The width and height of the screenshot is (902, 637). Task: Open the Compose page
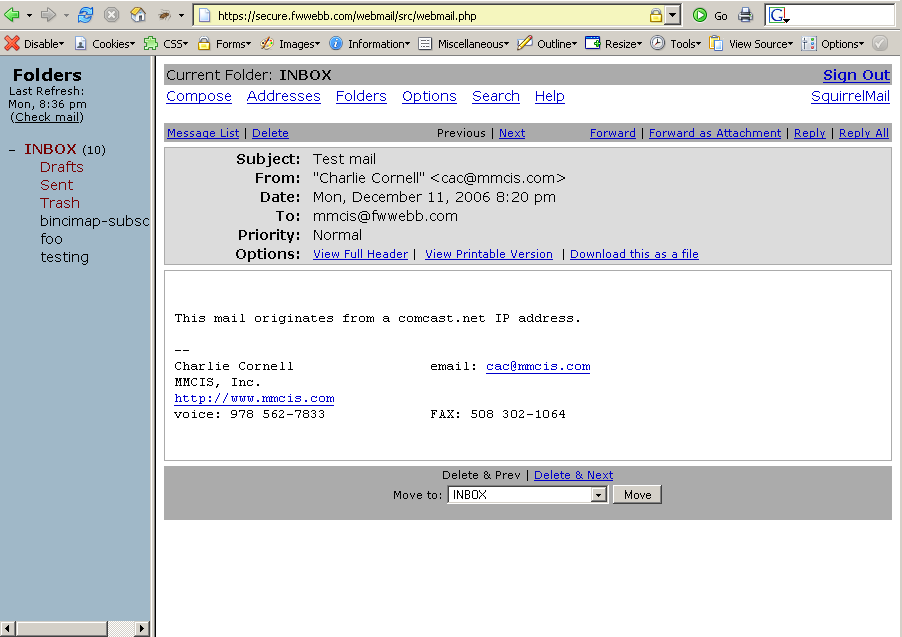click(199, 96)
